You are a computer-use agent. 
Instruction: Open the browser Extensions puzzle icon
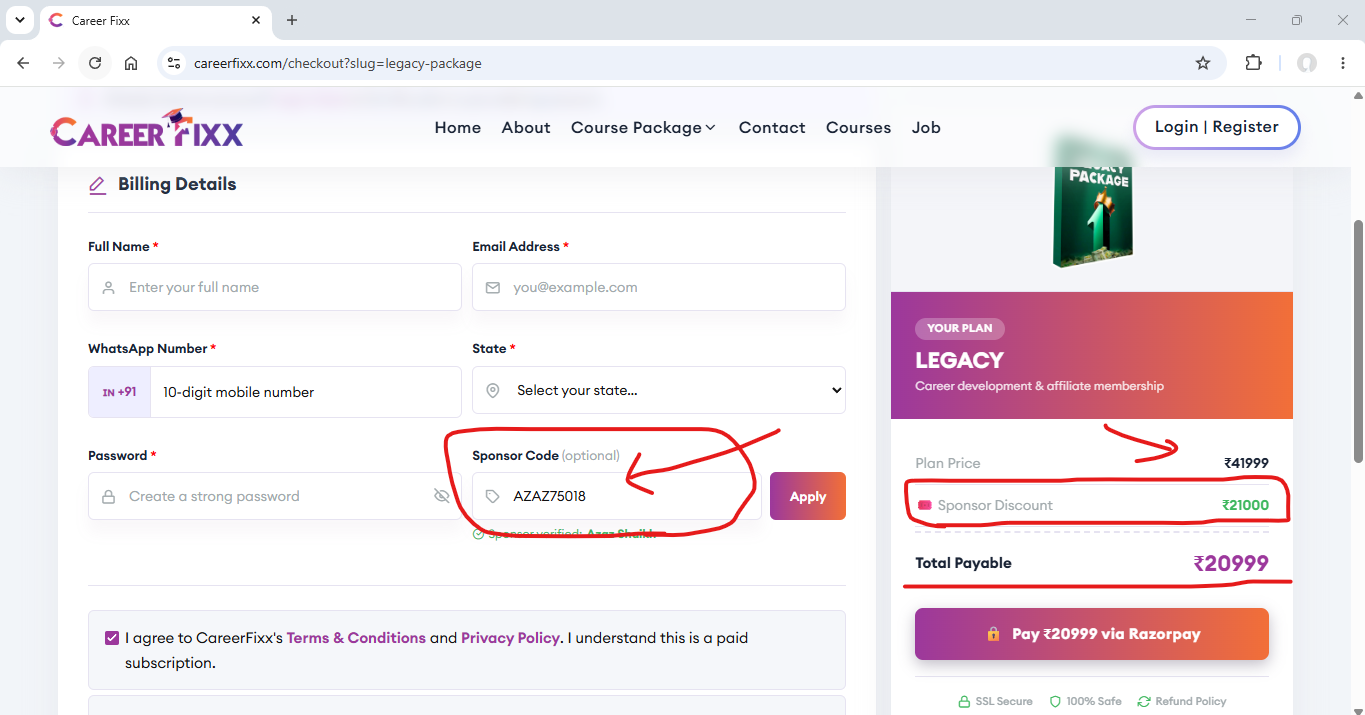click(1253, 63)
